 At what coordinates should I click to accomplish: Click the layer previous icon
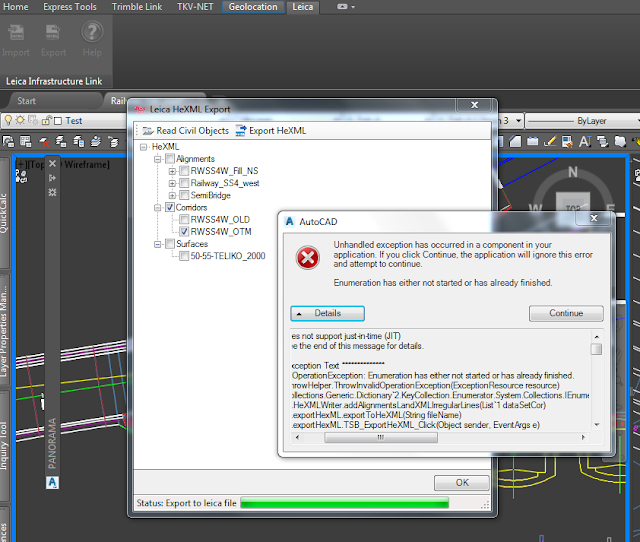pos(113,142)
